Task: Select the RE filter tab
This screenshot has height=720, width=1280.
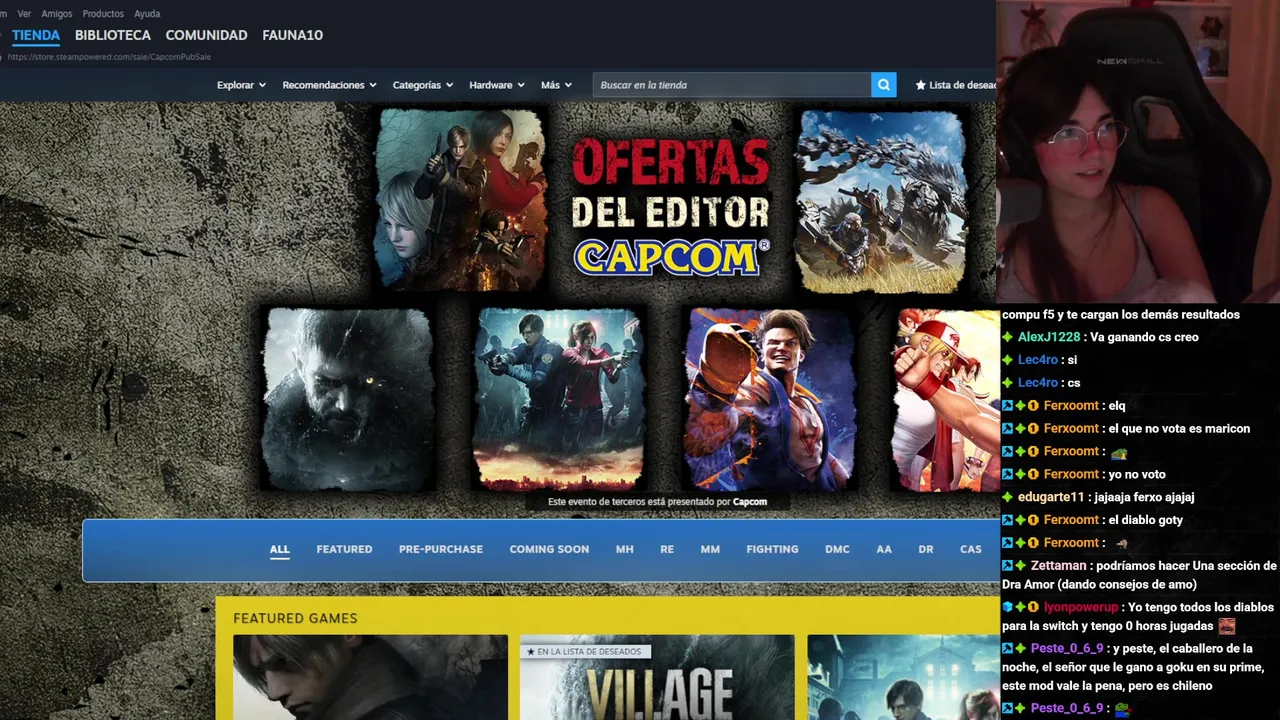Action: [667, 549]
